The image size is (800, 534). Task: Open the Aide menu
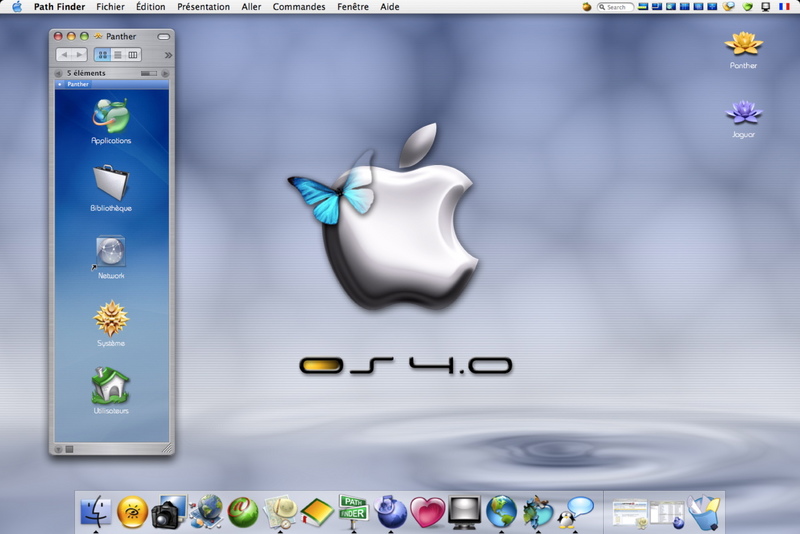click(390, 7)
